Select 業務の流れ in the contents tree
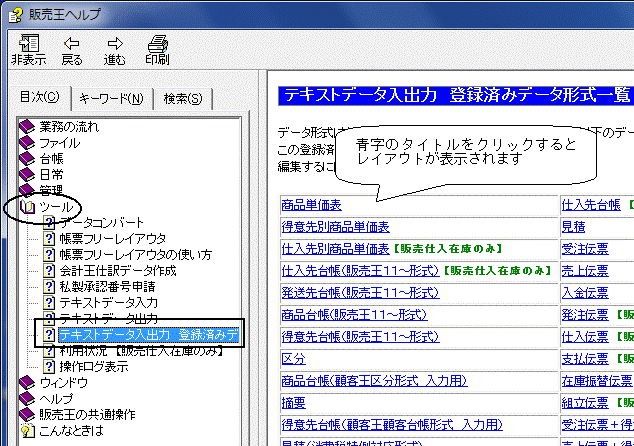Screen dimensions: 634x446 [x=69, y=127]
